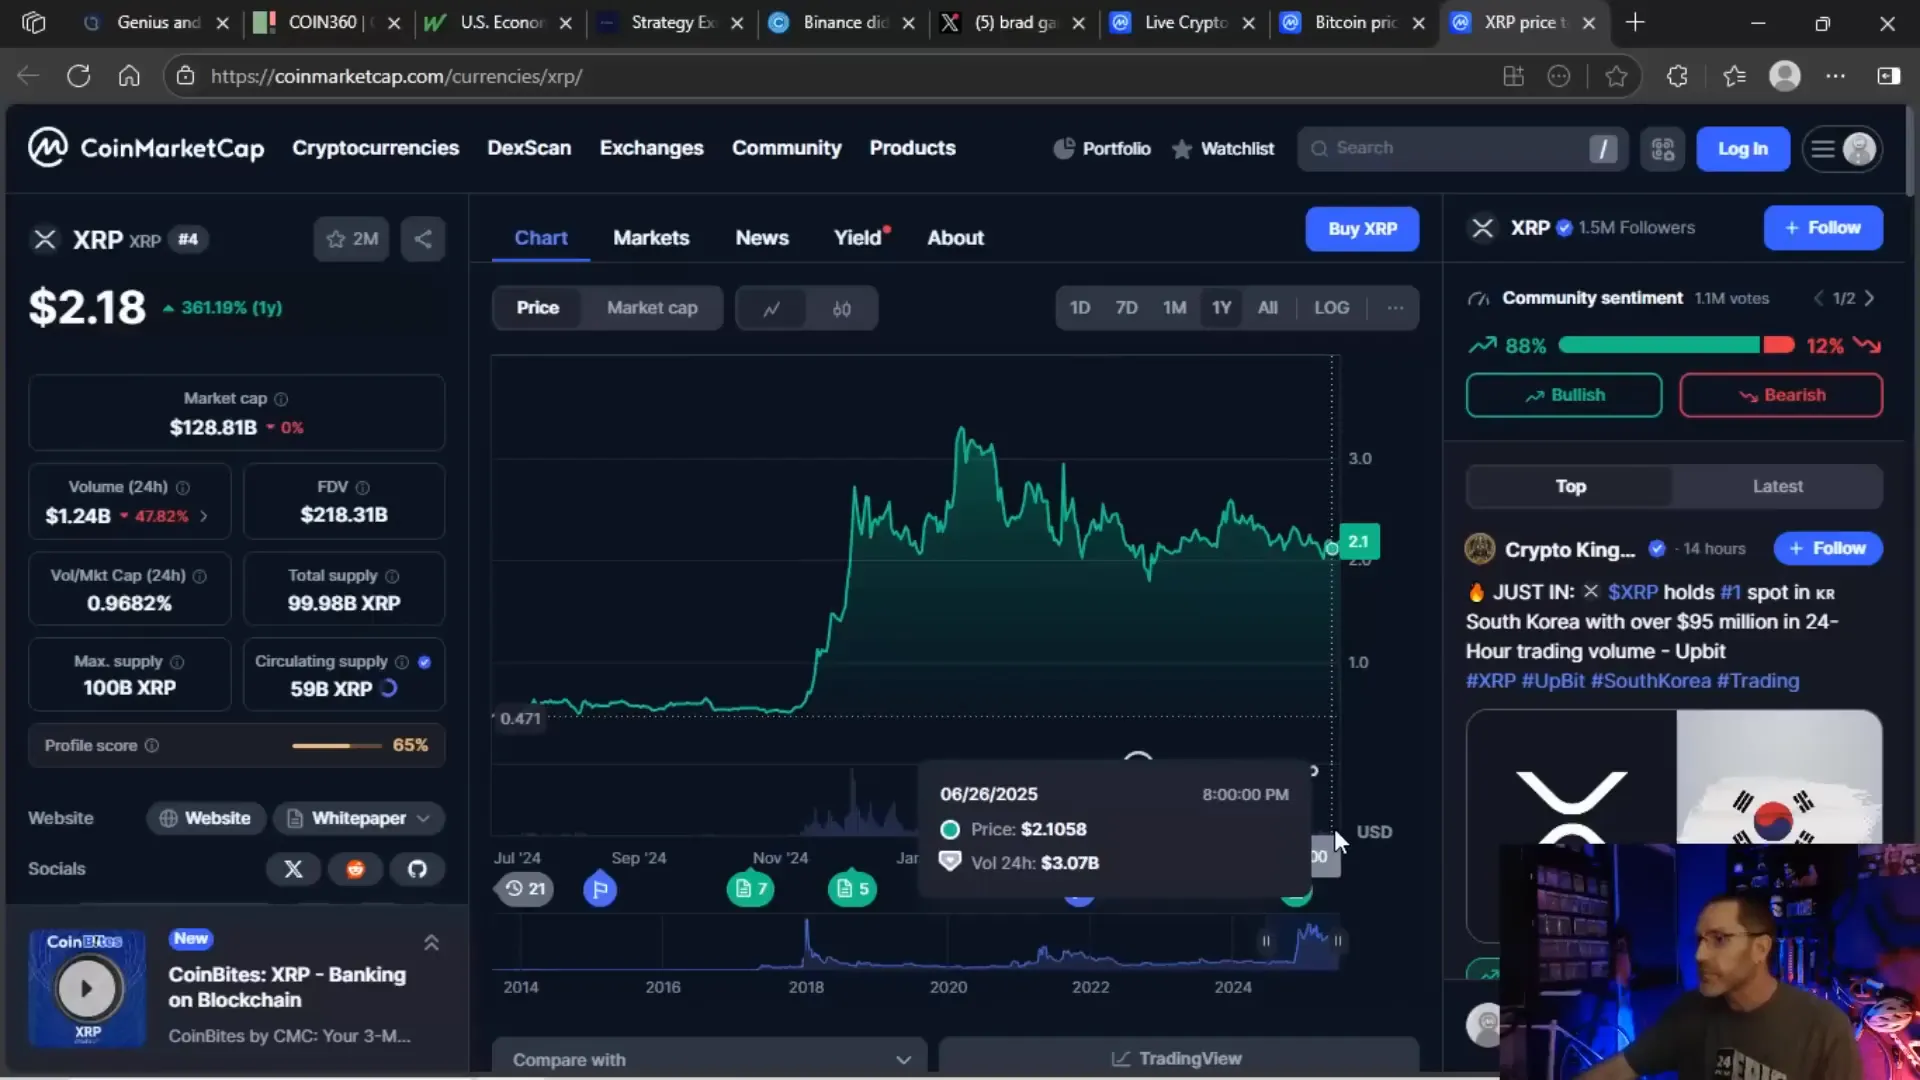Select the 1D time range
Image resolution: width=1920 pixels, height=1080 pixels.
click(1080, 308)
